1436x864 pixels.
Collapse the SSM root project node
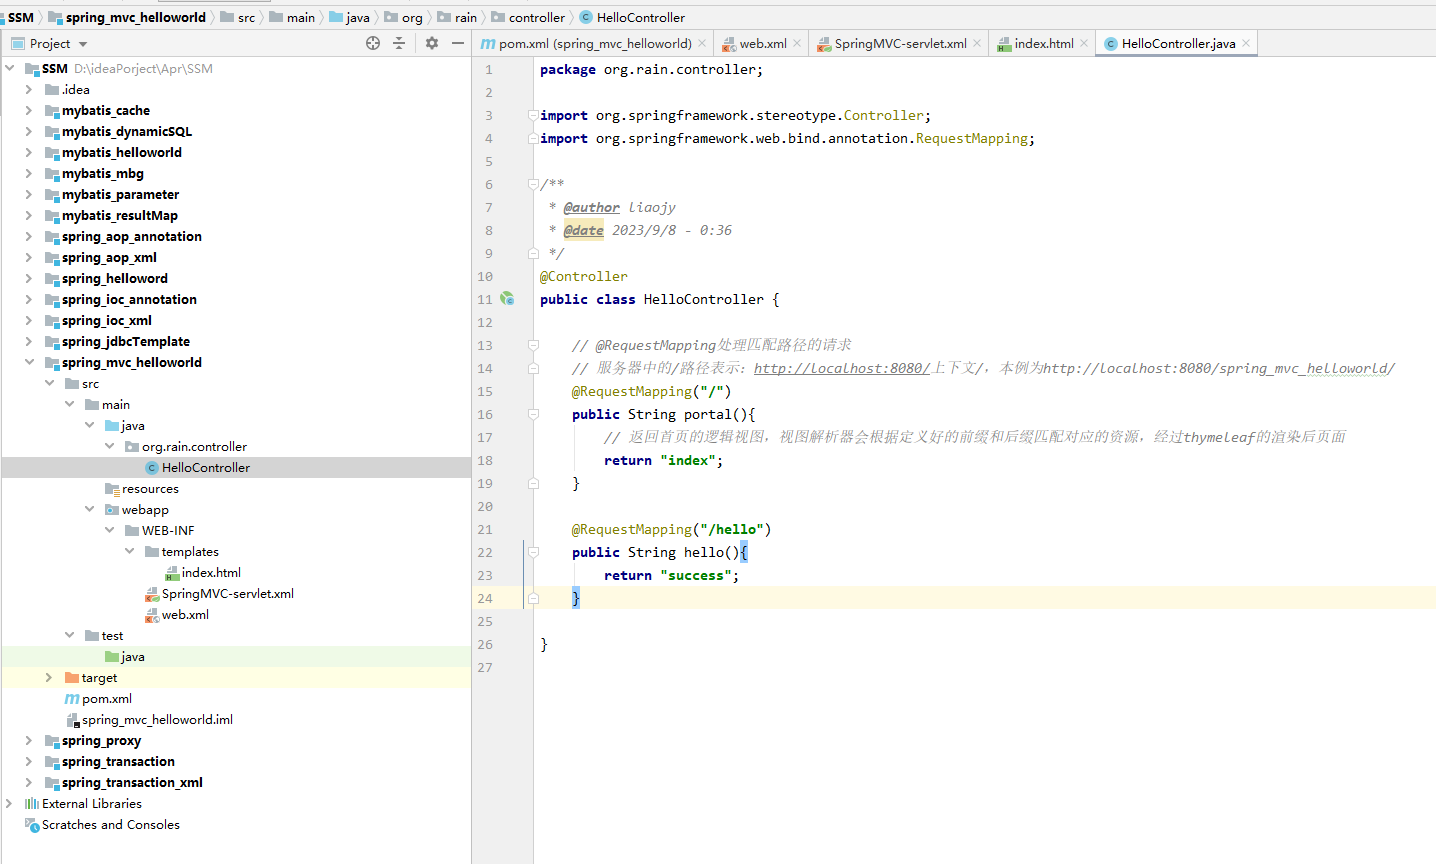[x=10, y=68]
